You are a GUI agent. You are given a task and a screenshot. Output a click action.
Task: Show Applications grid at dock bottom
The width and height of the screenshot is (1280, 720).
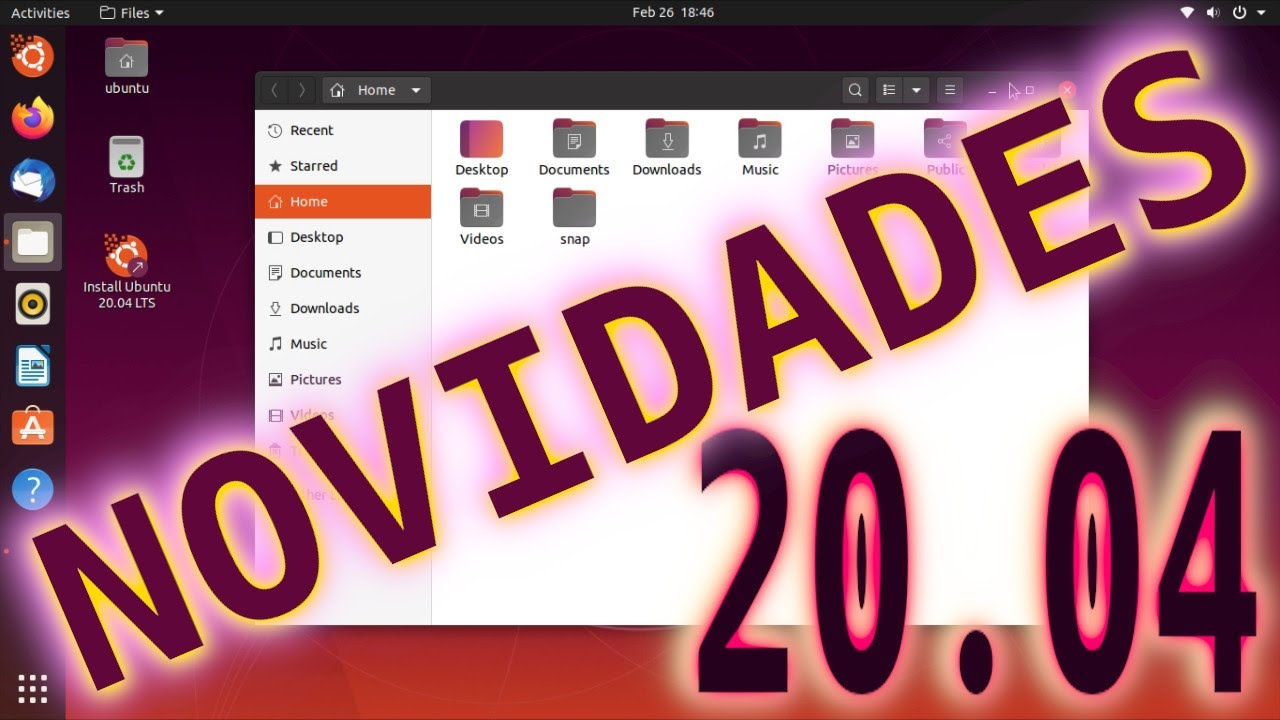(33, 689)
